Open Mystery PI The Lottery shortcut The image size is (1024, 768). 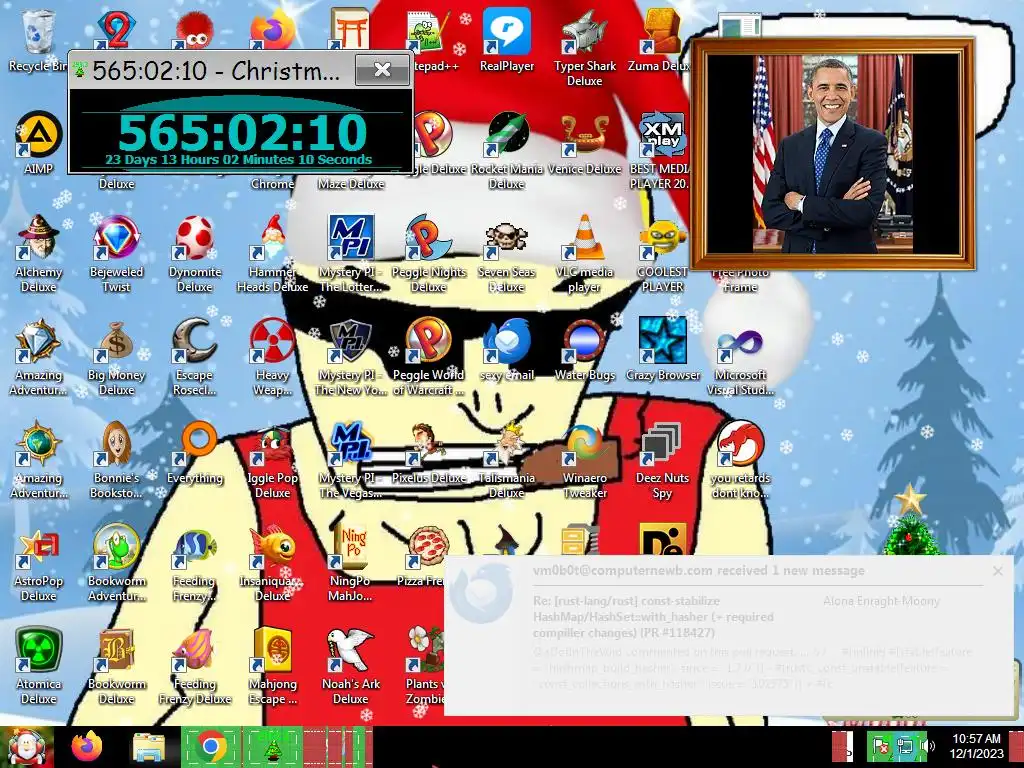pyautogui.click(x=351, y=255)
